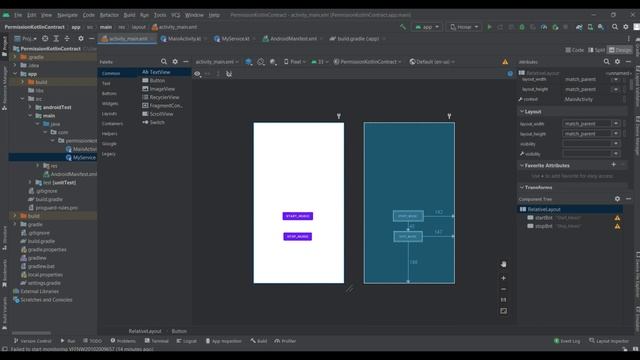This screenshot has width=640, height=360.
Task: Click the Pan hand tool on design surface
Action: pos(504,264)
